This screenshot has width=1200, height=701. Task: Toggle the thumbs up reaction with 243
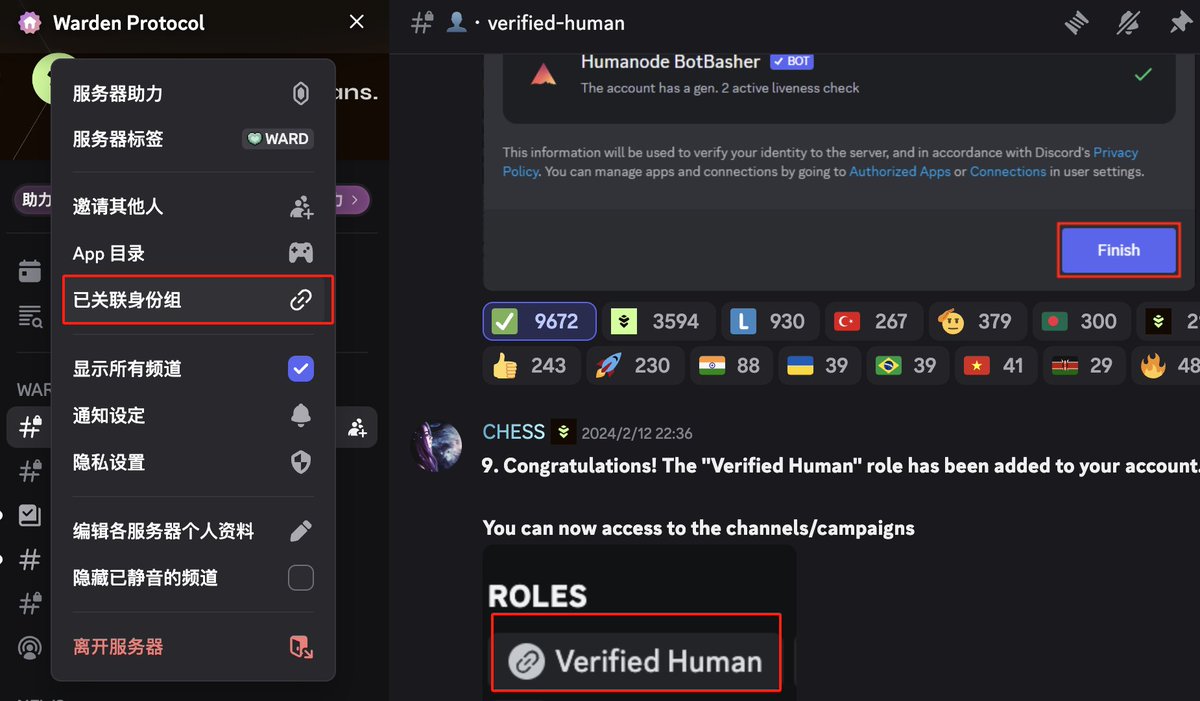pyautogui.click(x=530, y=365)
